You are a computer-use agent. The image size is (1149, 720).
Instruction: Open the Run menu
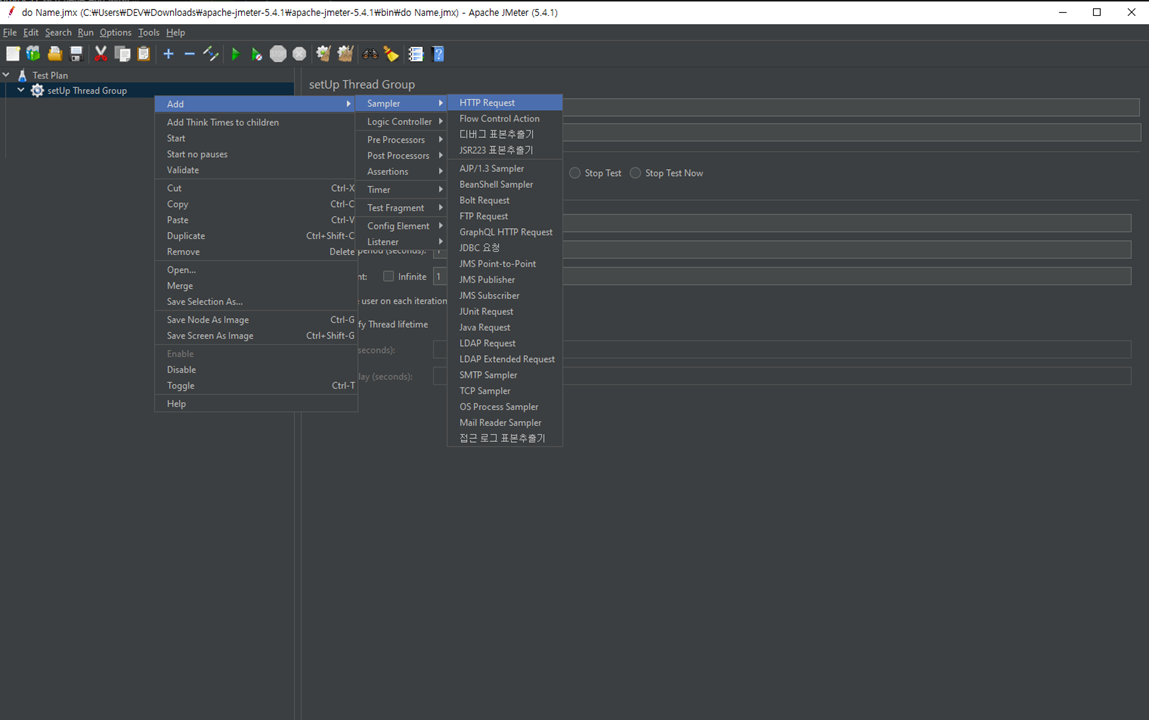[x=86, y=32]
